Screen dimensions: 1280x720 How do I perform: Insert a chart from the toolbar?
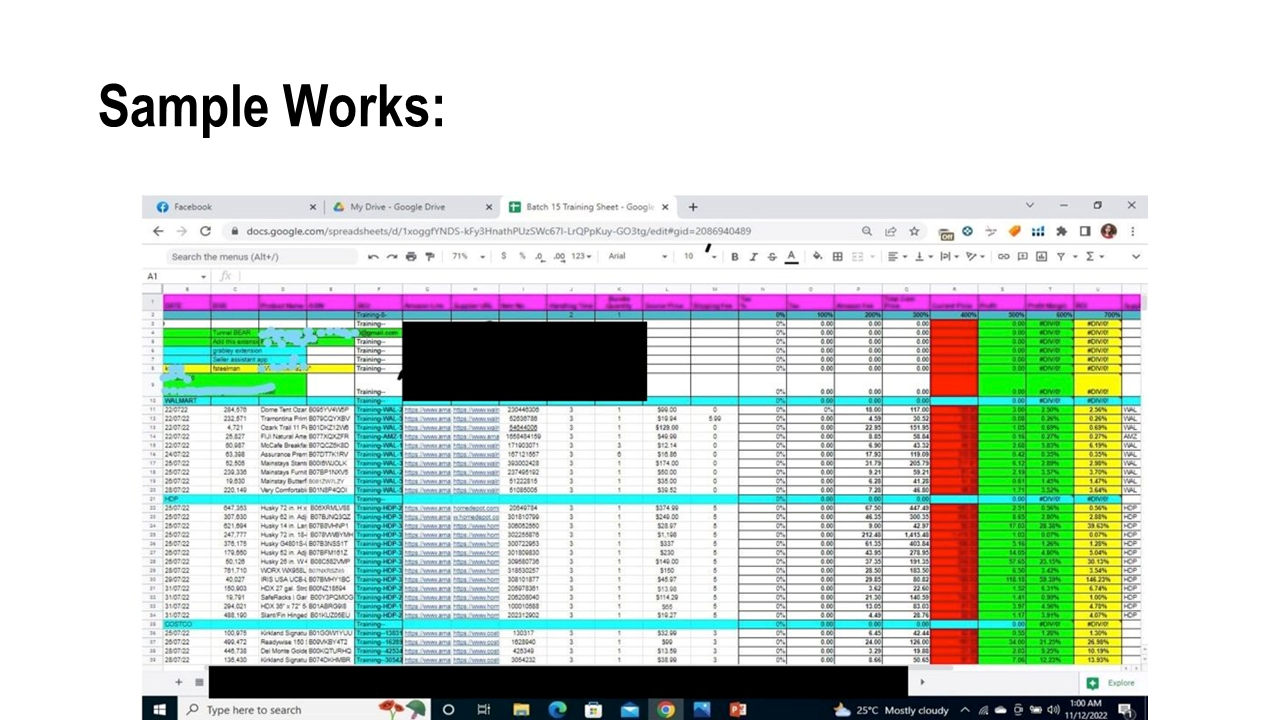point(1041,257)
